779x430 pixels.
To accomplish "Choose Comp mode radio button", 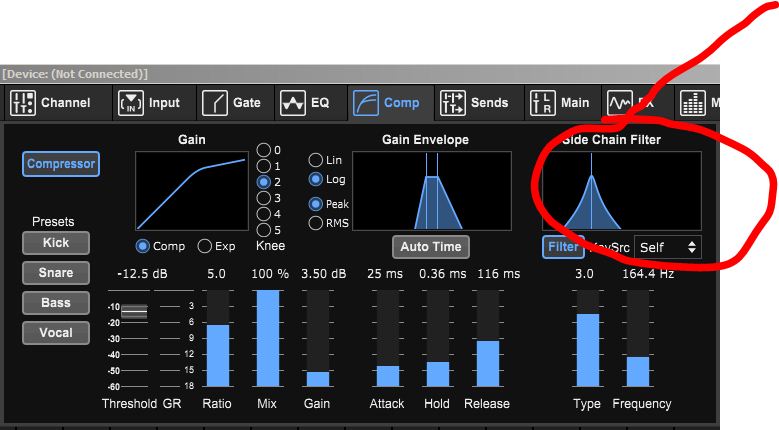I will 143,246.
